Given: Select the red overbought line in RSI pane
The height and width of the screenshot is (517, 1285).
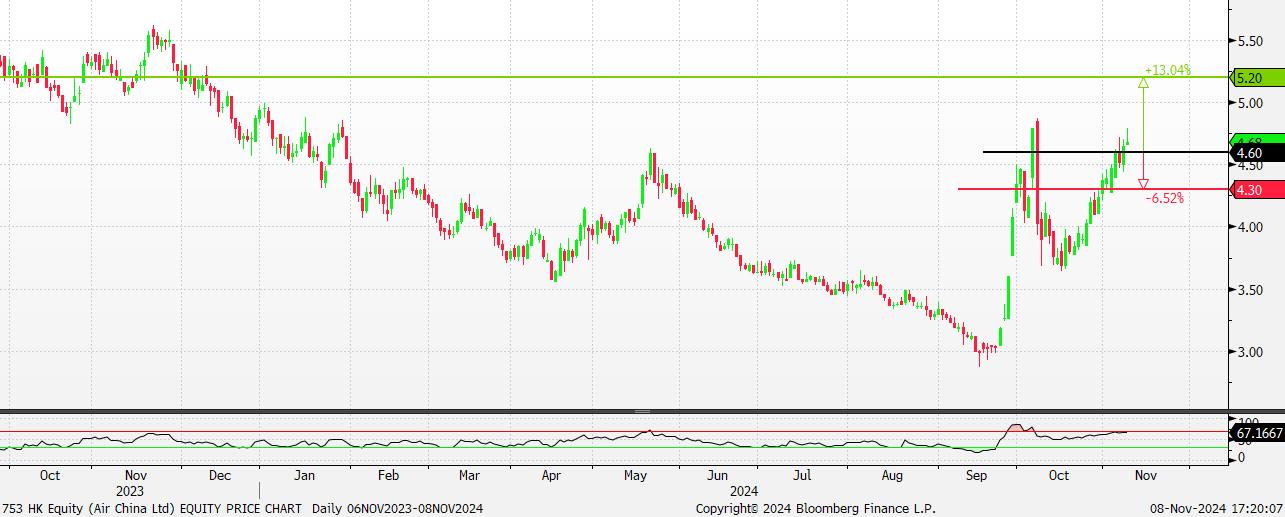Looking at the screenshot, I should point(614,432).
